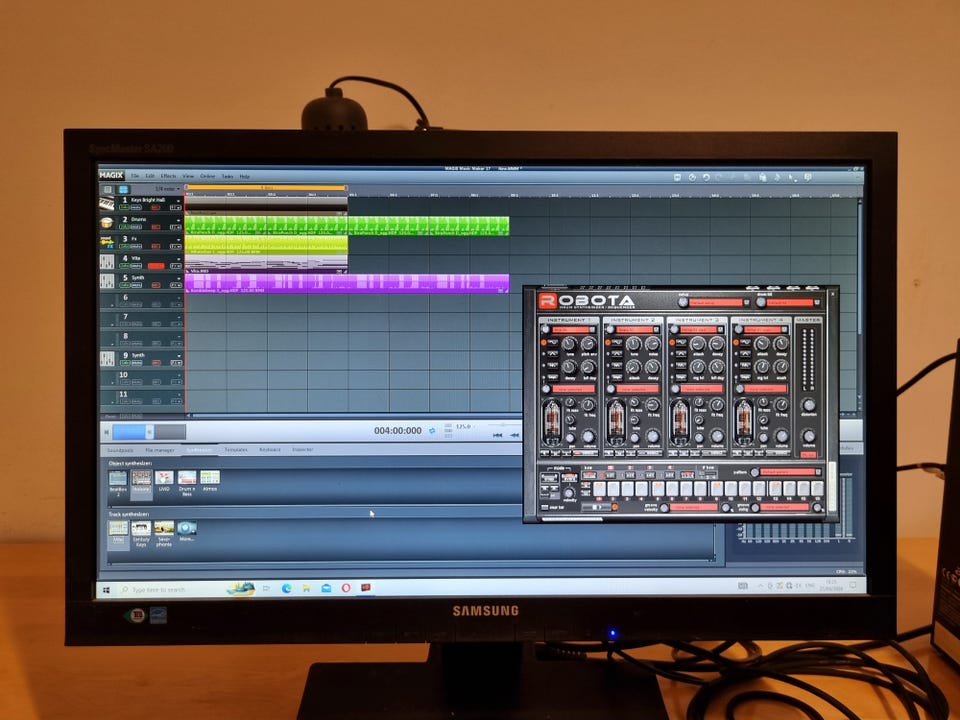960x720 pixels.
Task: Click the drum icon on the Drums track
Action: [107, 223]
